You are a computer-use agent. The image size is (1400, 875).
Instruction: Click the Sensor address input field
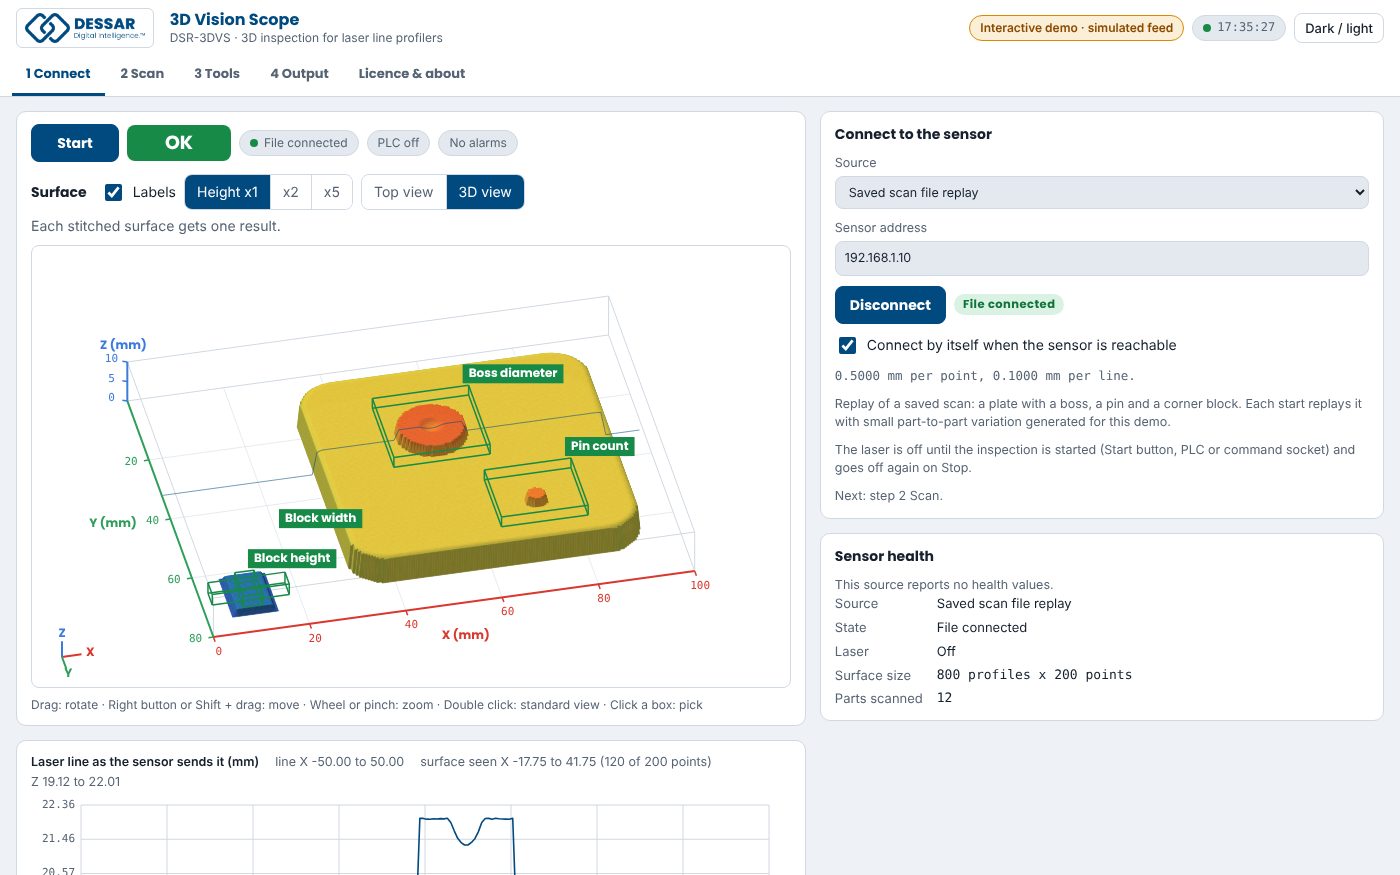coord(1101,258)
